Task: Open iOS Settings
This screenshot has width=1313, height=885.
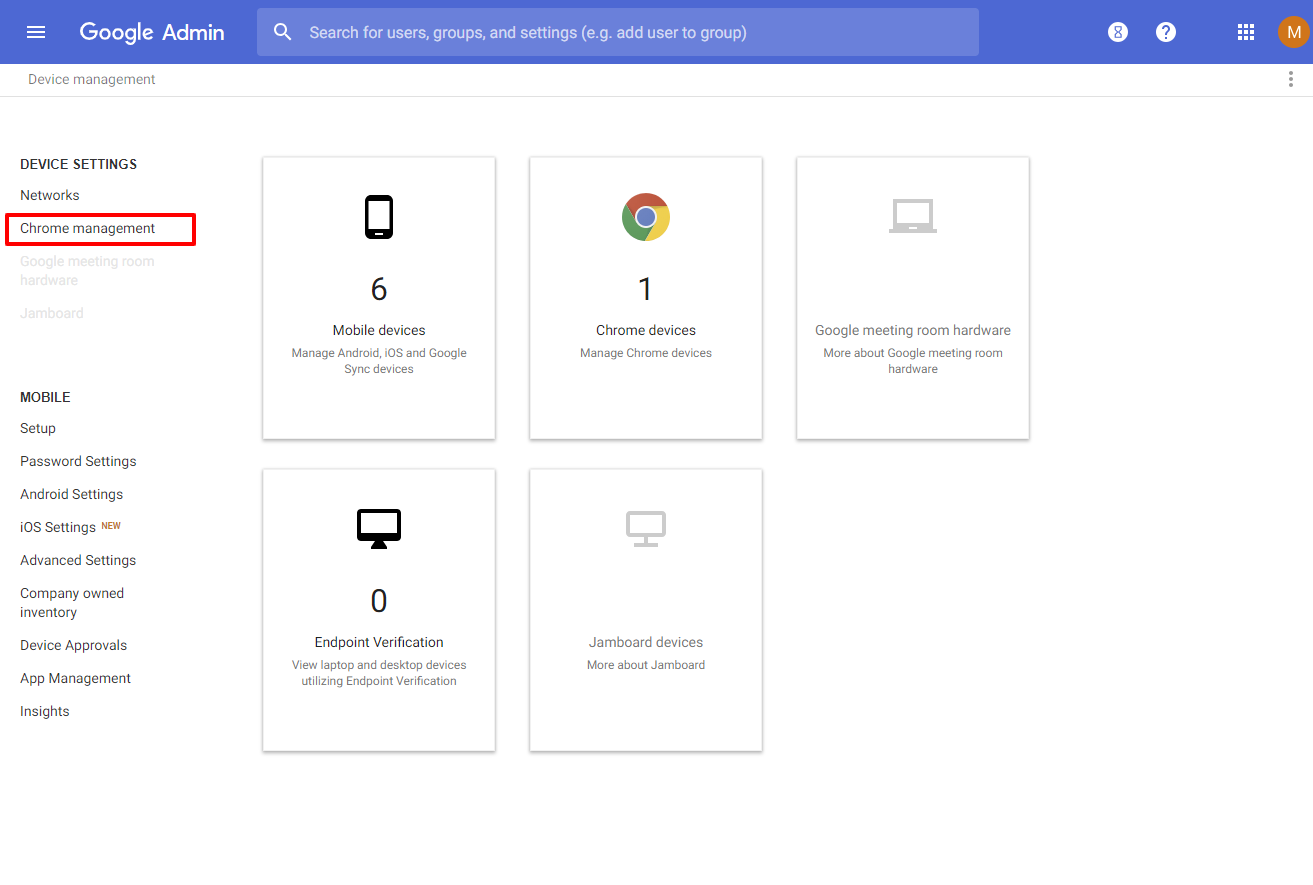Action: [x=58, y=527]
